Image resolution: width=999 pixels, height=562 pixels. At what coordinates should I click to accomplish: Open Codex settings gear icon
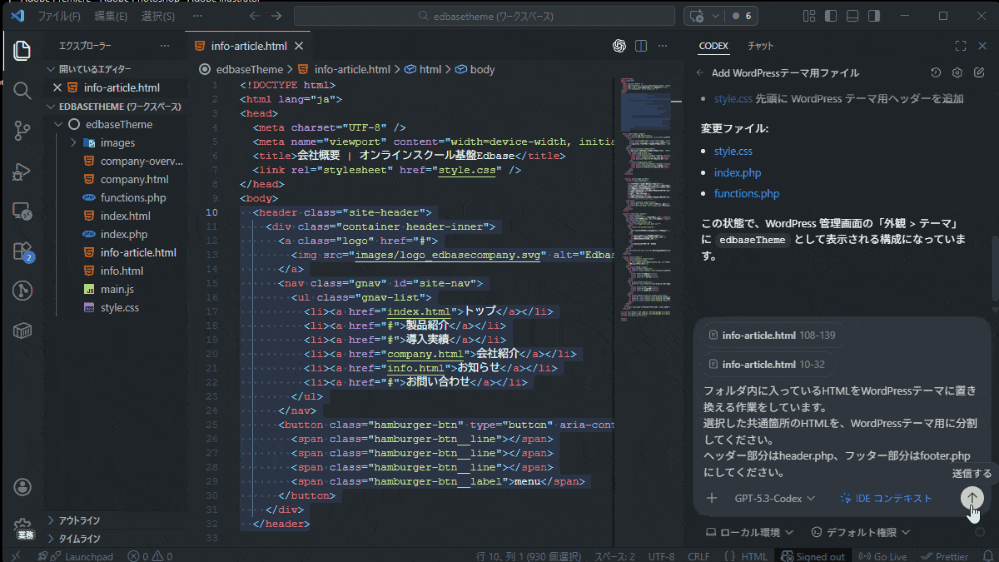[957, 73]
